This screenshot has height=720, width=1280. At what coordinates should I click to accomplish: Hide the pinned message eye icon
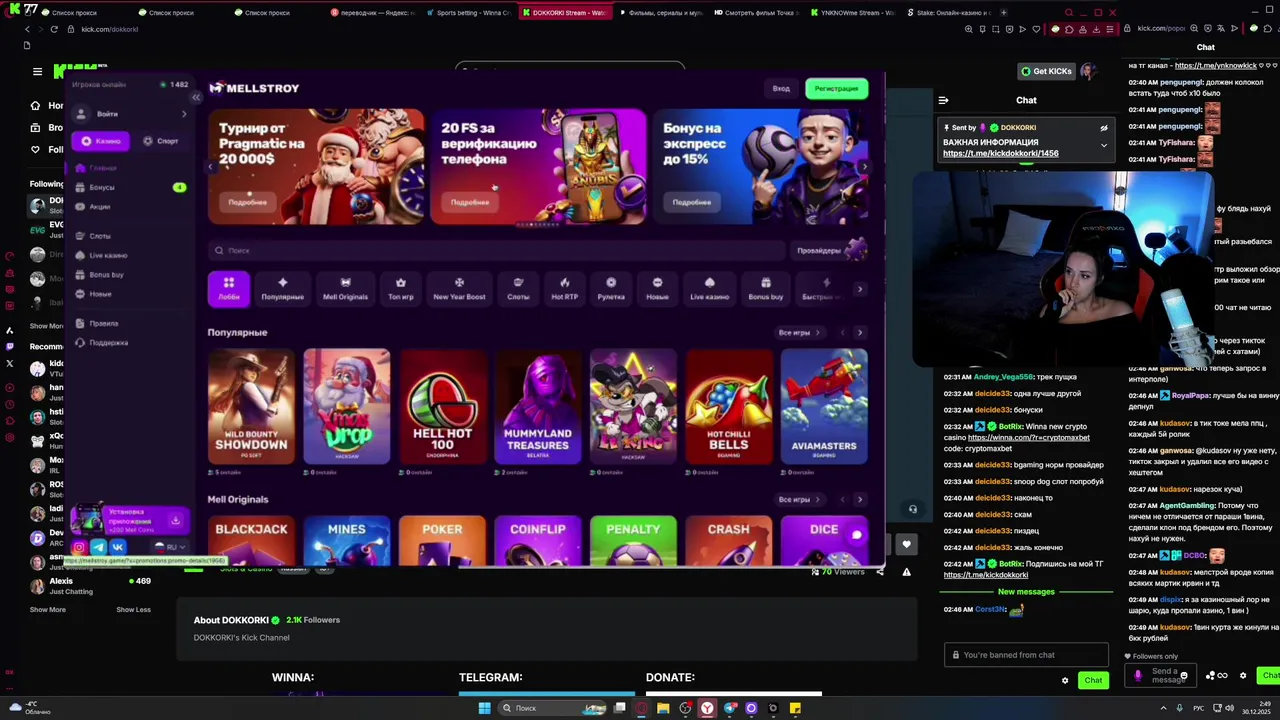(x=1104, y=128)
